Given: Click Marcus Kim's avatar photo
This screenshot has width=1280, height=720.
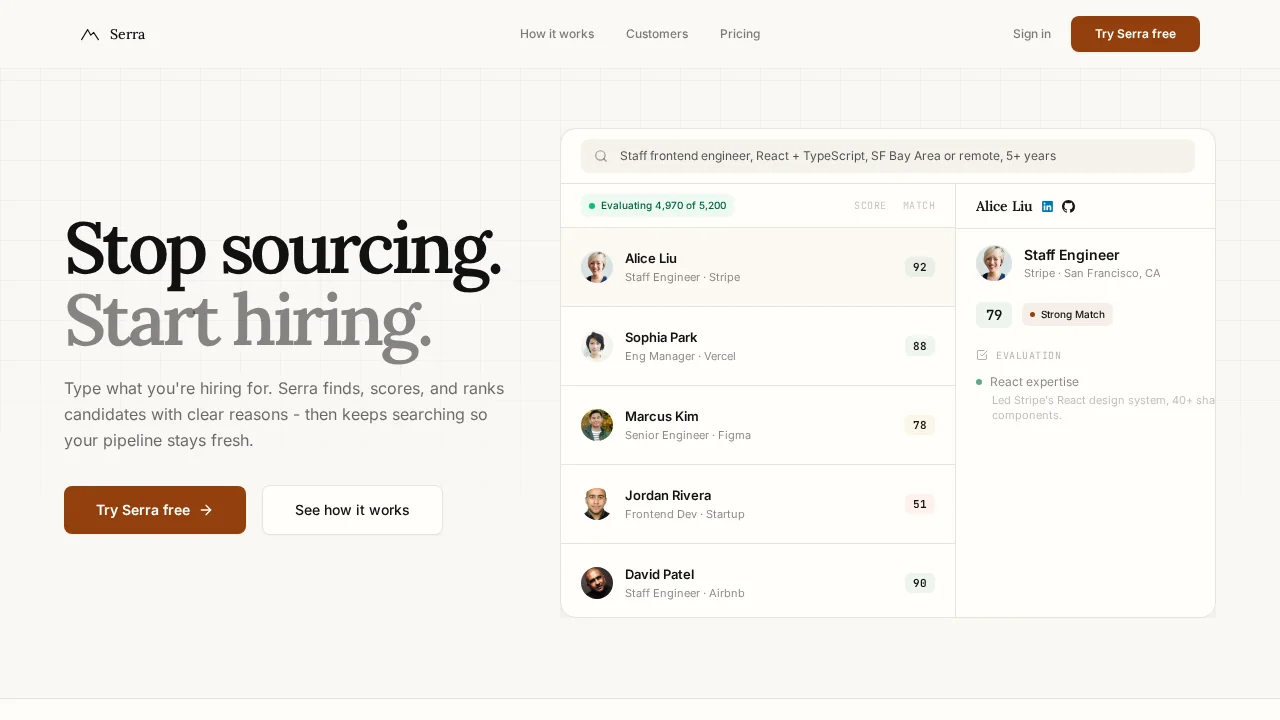Looking at the screenshot, I should tap(597, 425).
